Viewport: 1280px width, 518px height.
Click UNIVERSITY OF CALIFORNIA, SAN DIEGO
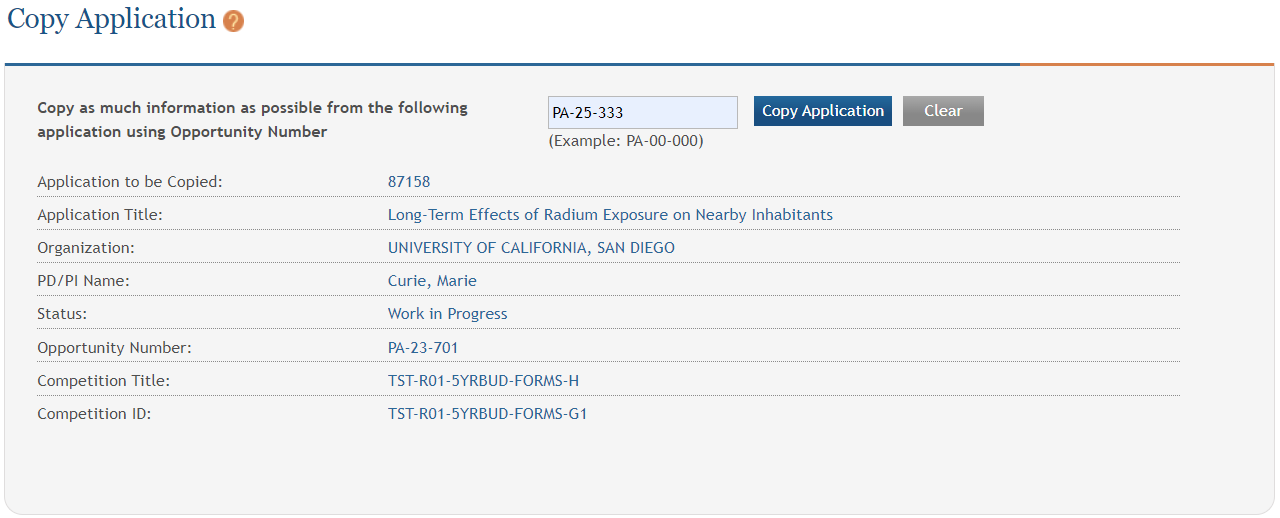(x=531, y=248)
